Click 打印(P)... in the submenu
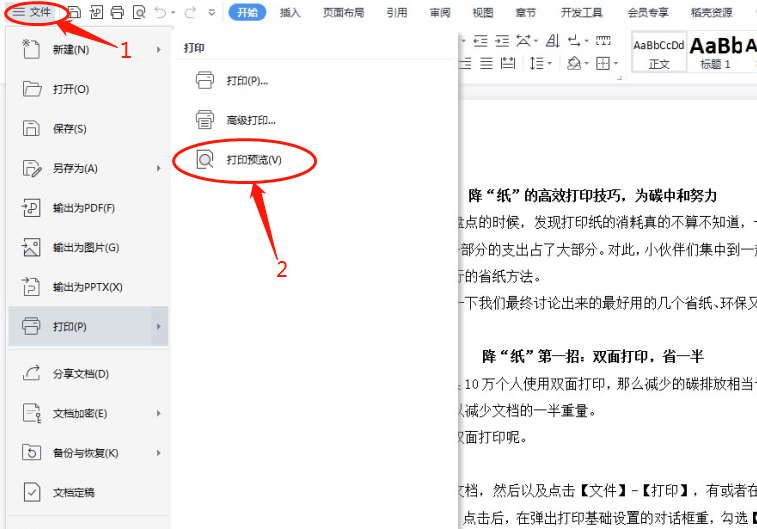The height and width of the screenshot is (529, 757). coord(247,80)
